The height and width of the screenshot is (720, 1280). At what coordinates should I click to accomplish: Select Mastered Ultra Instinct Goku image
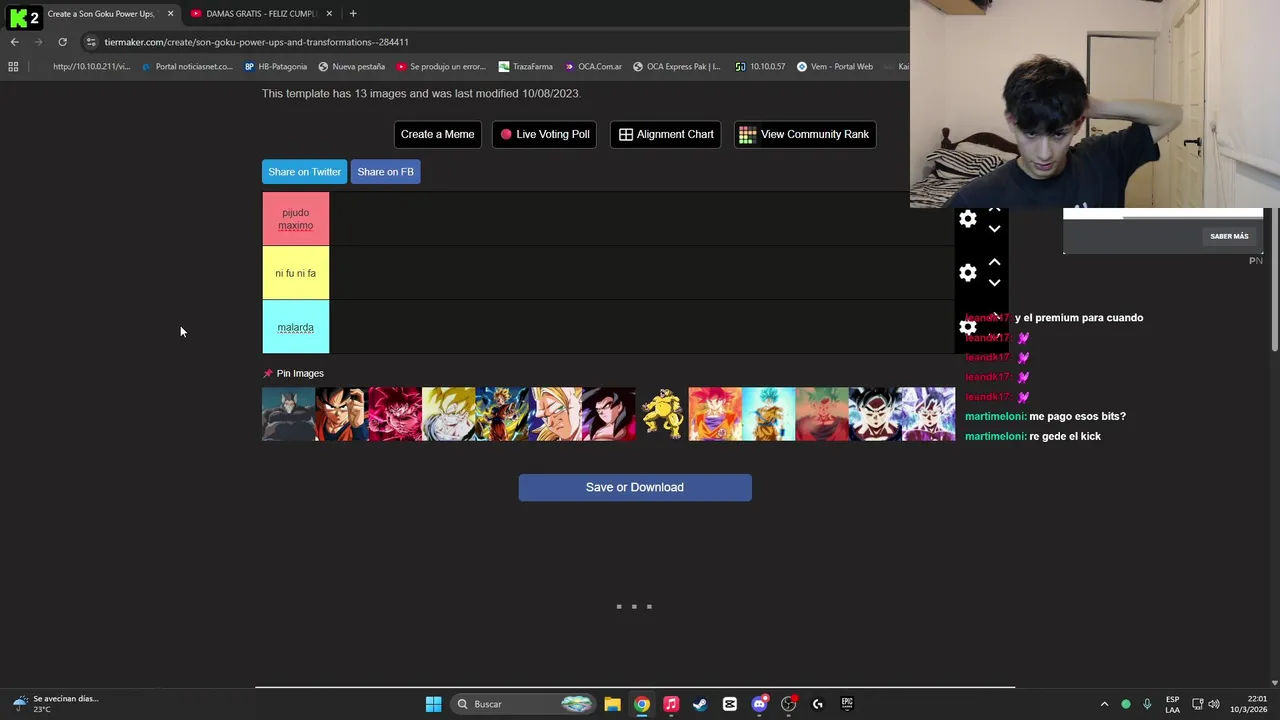[928, 414]
